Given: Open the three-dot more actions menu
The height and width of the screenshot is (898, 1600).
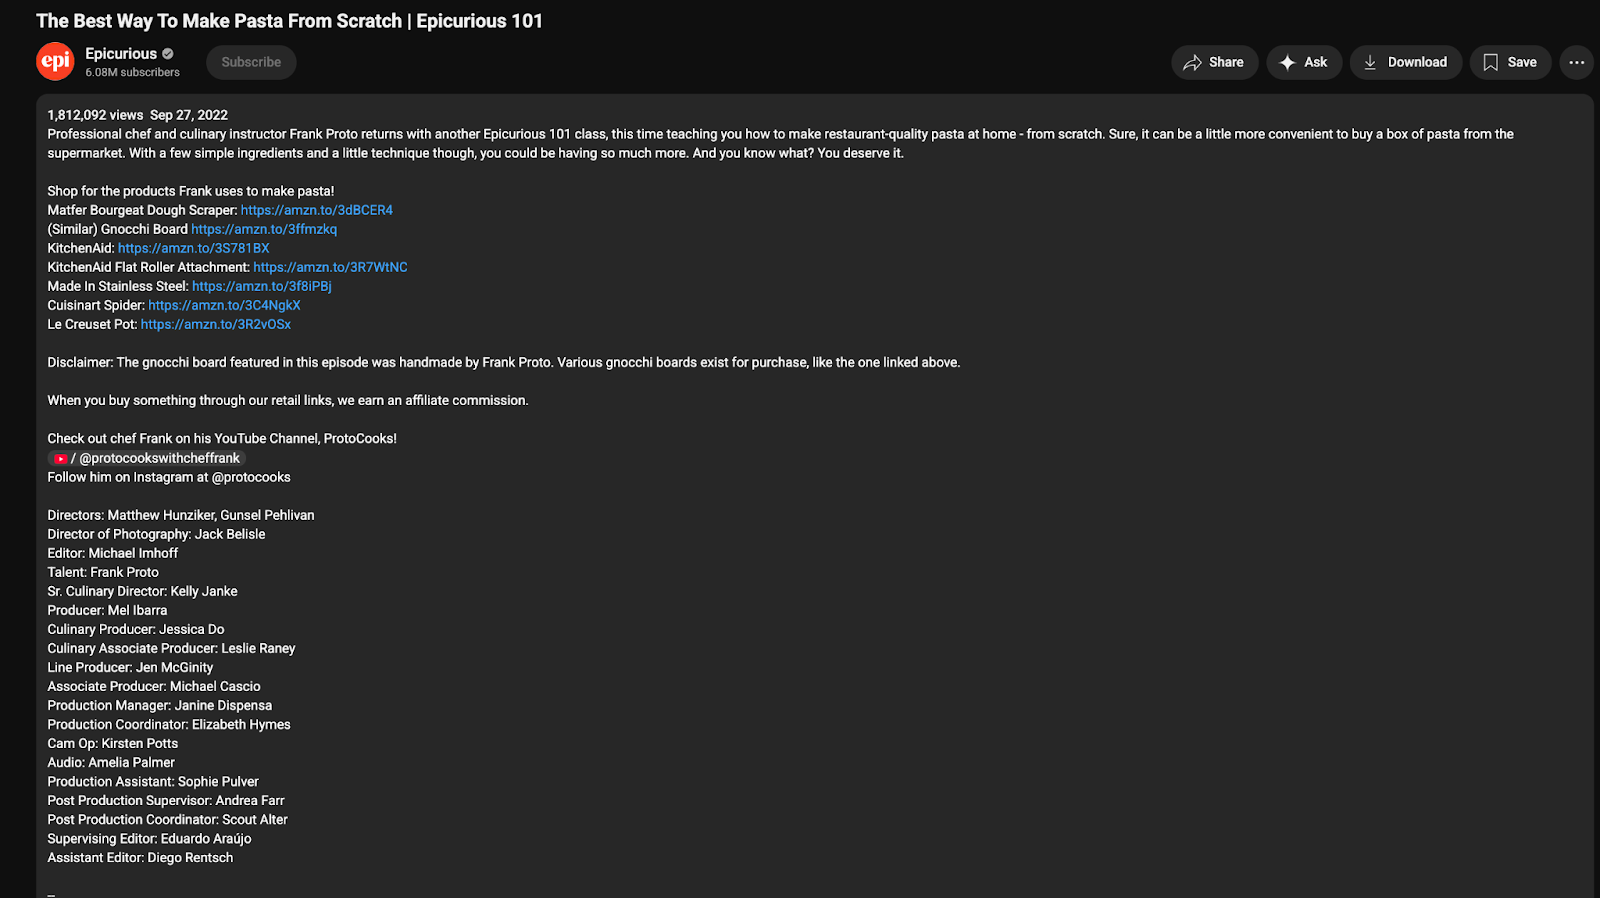Looking at the screenshot, I should [x=1576, y=62].
